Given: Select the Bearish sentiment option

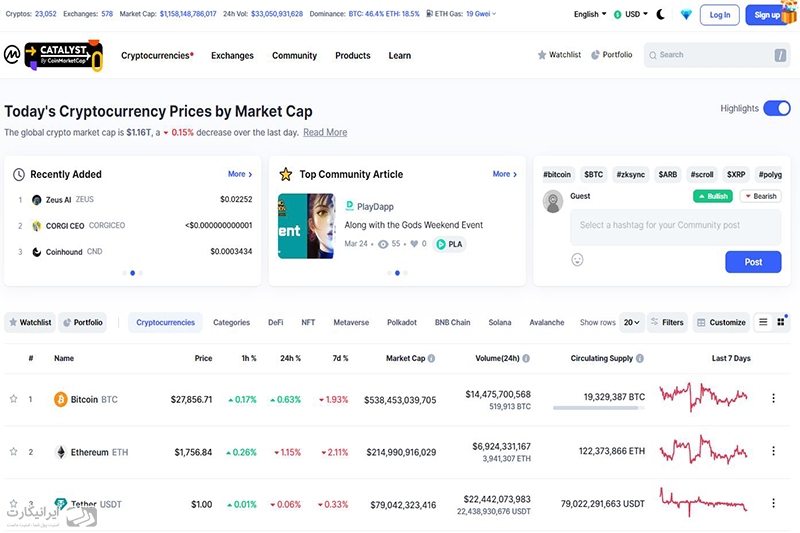Looking at the screenshot, I should pyautogui.click(x=761, y=196).
